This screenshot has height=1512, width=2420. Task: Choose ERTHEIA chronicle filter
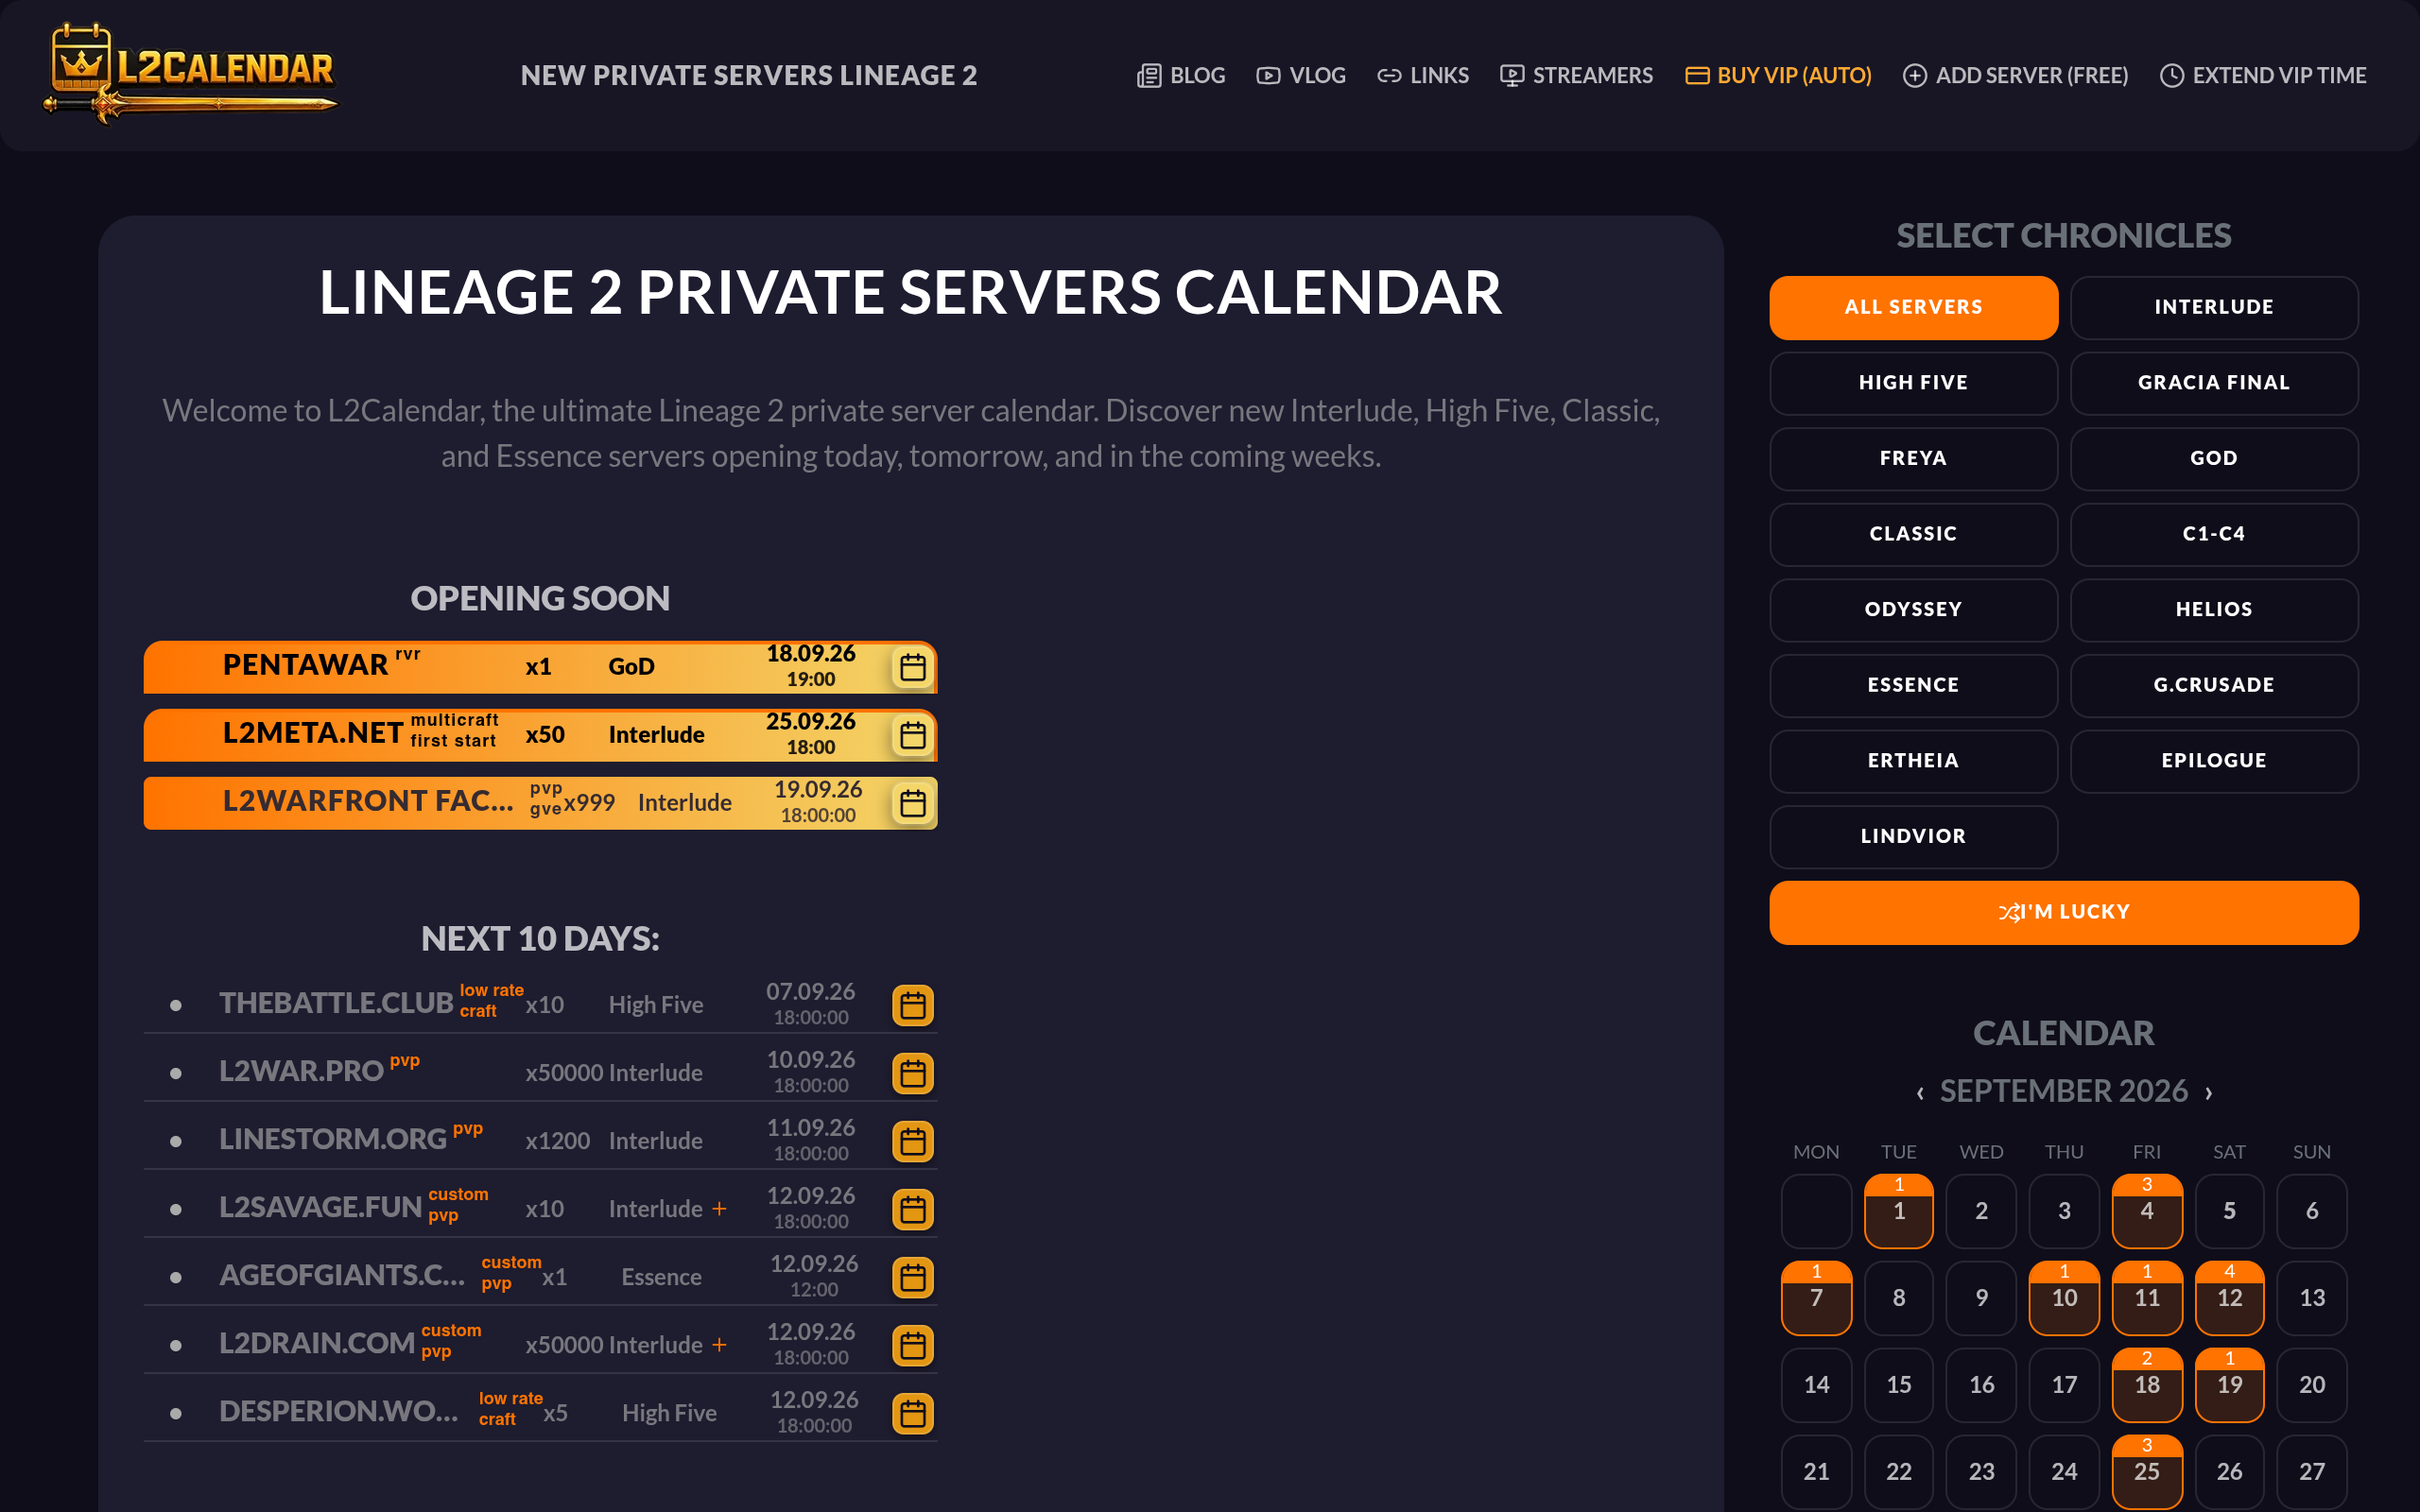click(x=1913, y=761)
